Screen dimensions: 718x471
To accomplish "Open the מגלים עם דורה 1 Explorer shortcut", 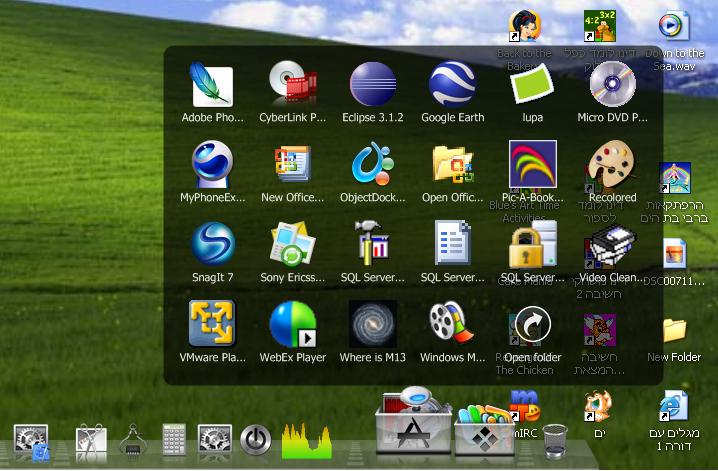I will pos(674,406).
